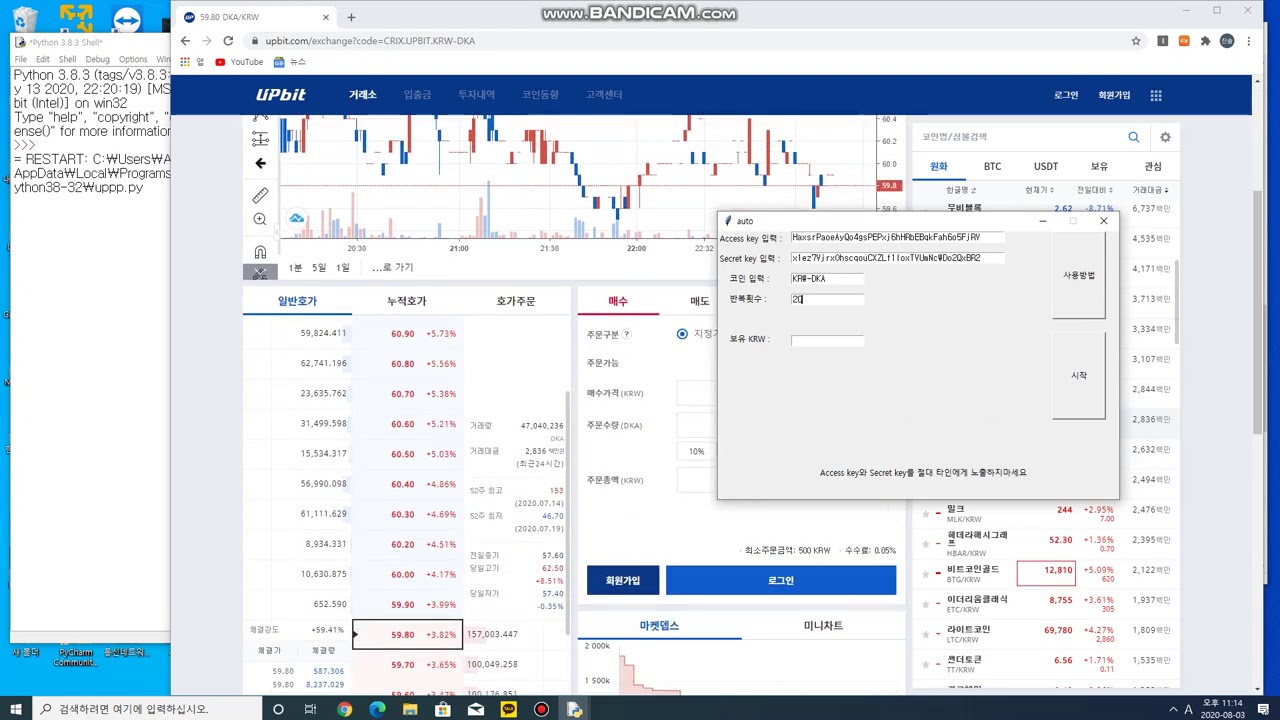
Task: Open the browser extensions puzzle icon
Action: (1205, 41)
